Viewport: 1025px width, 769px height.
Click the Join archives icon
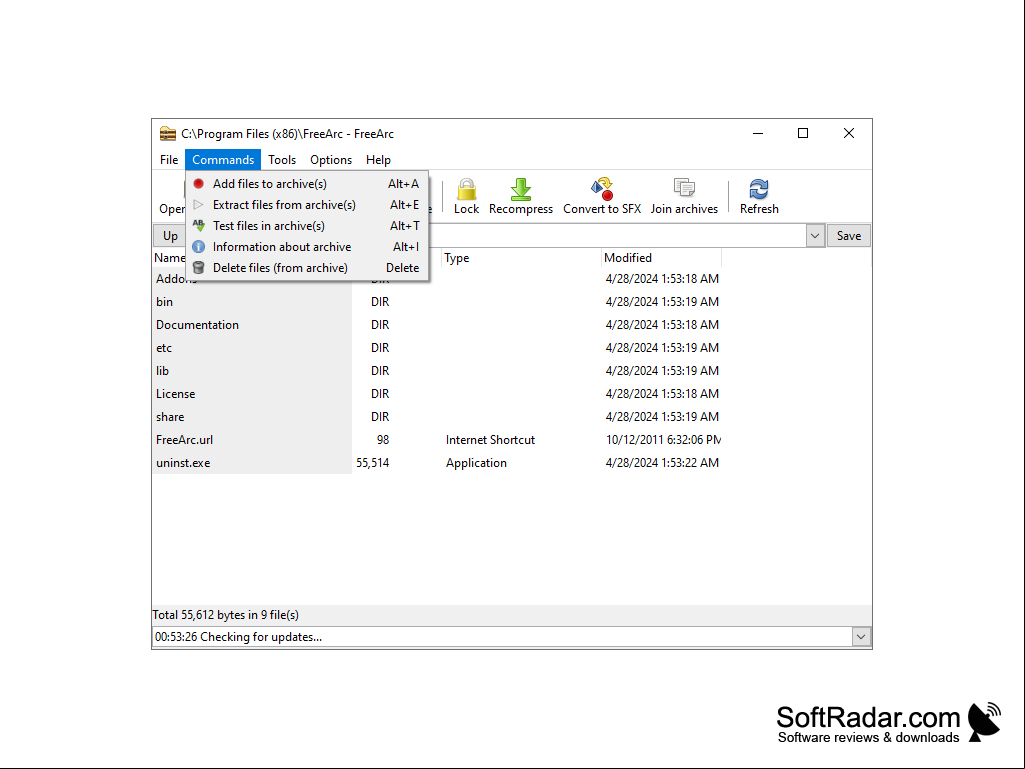coord(684,188)
